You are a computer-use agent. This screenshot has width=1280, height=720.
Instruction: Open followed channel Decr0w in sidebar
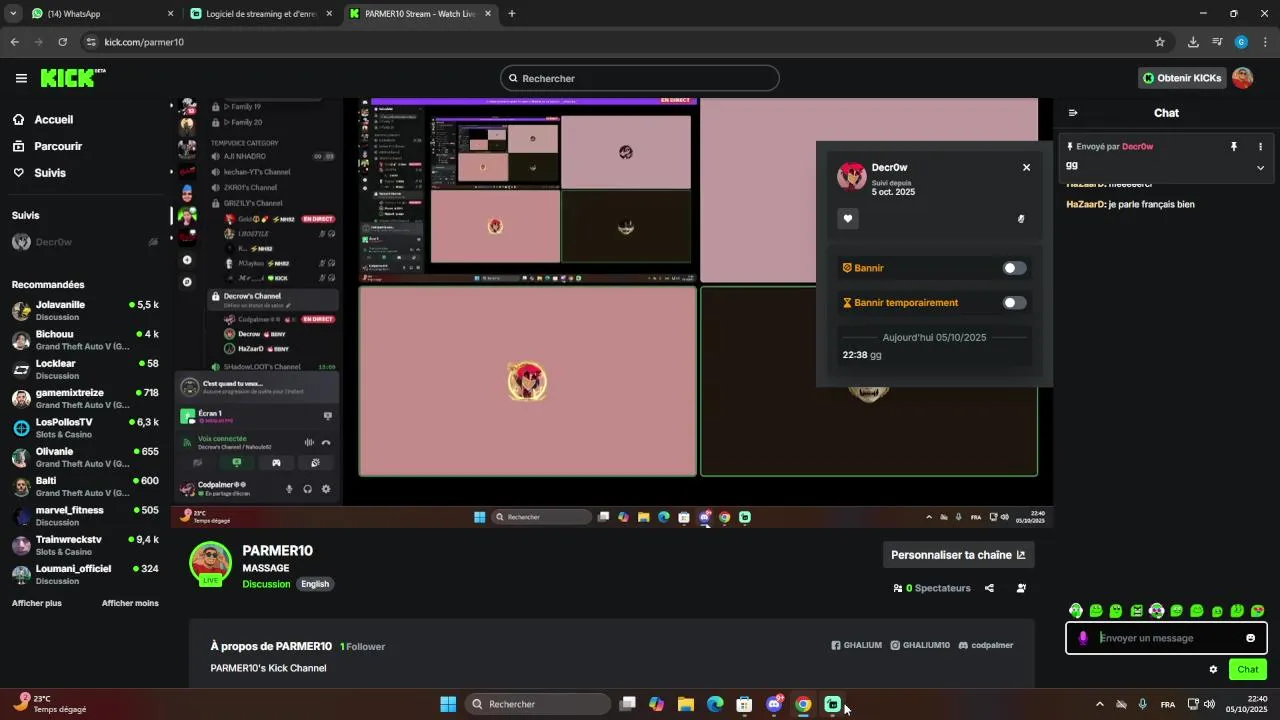[x=85, y=242]
